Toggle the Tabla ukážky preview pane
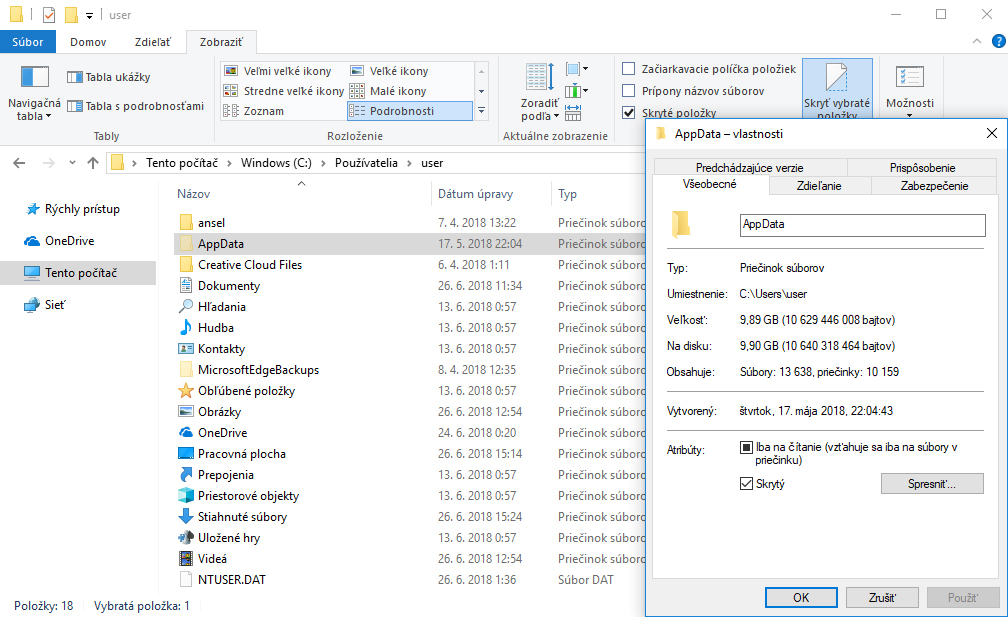 (x=109, y=77)
